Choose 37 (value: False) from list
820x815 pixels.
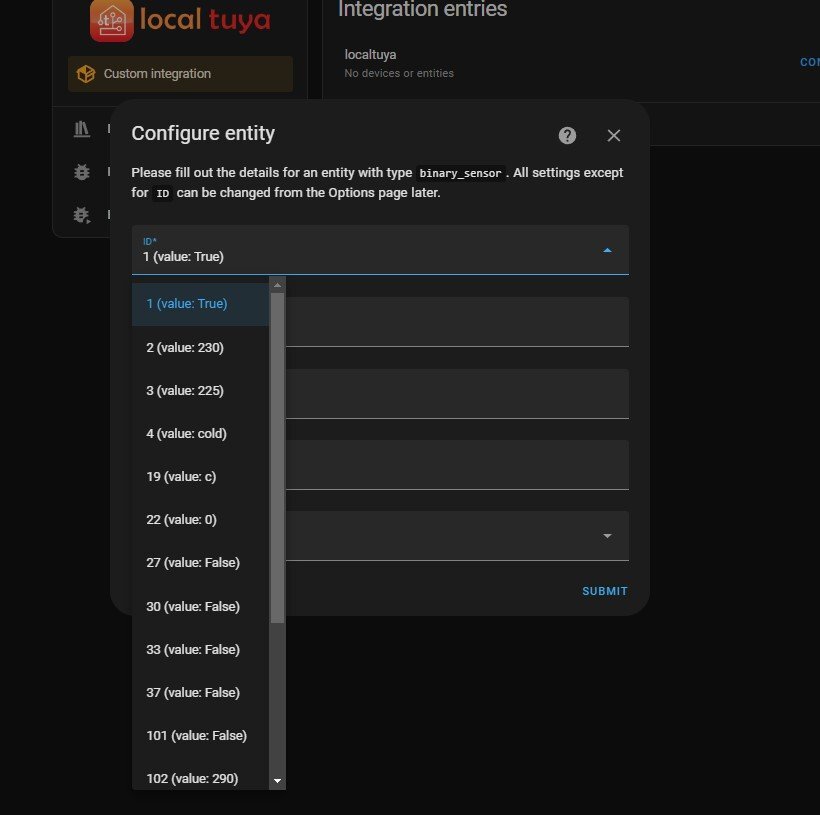coord(200,693)
